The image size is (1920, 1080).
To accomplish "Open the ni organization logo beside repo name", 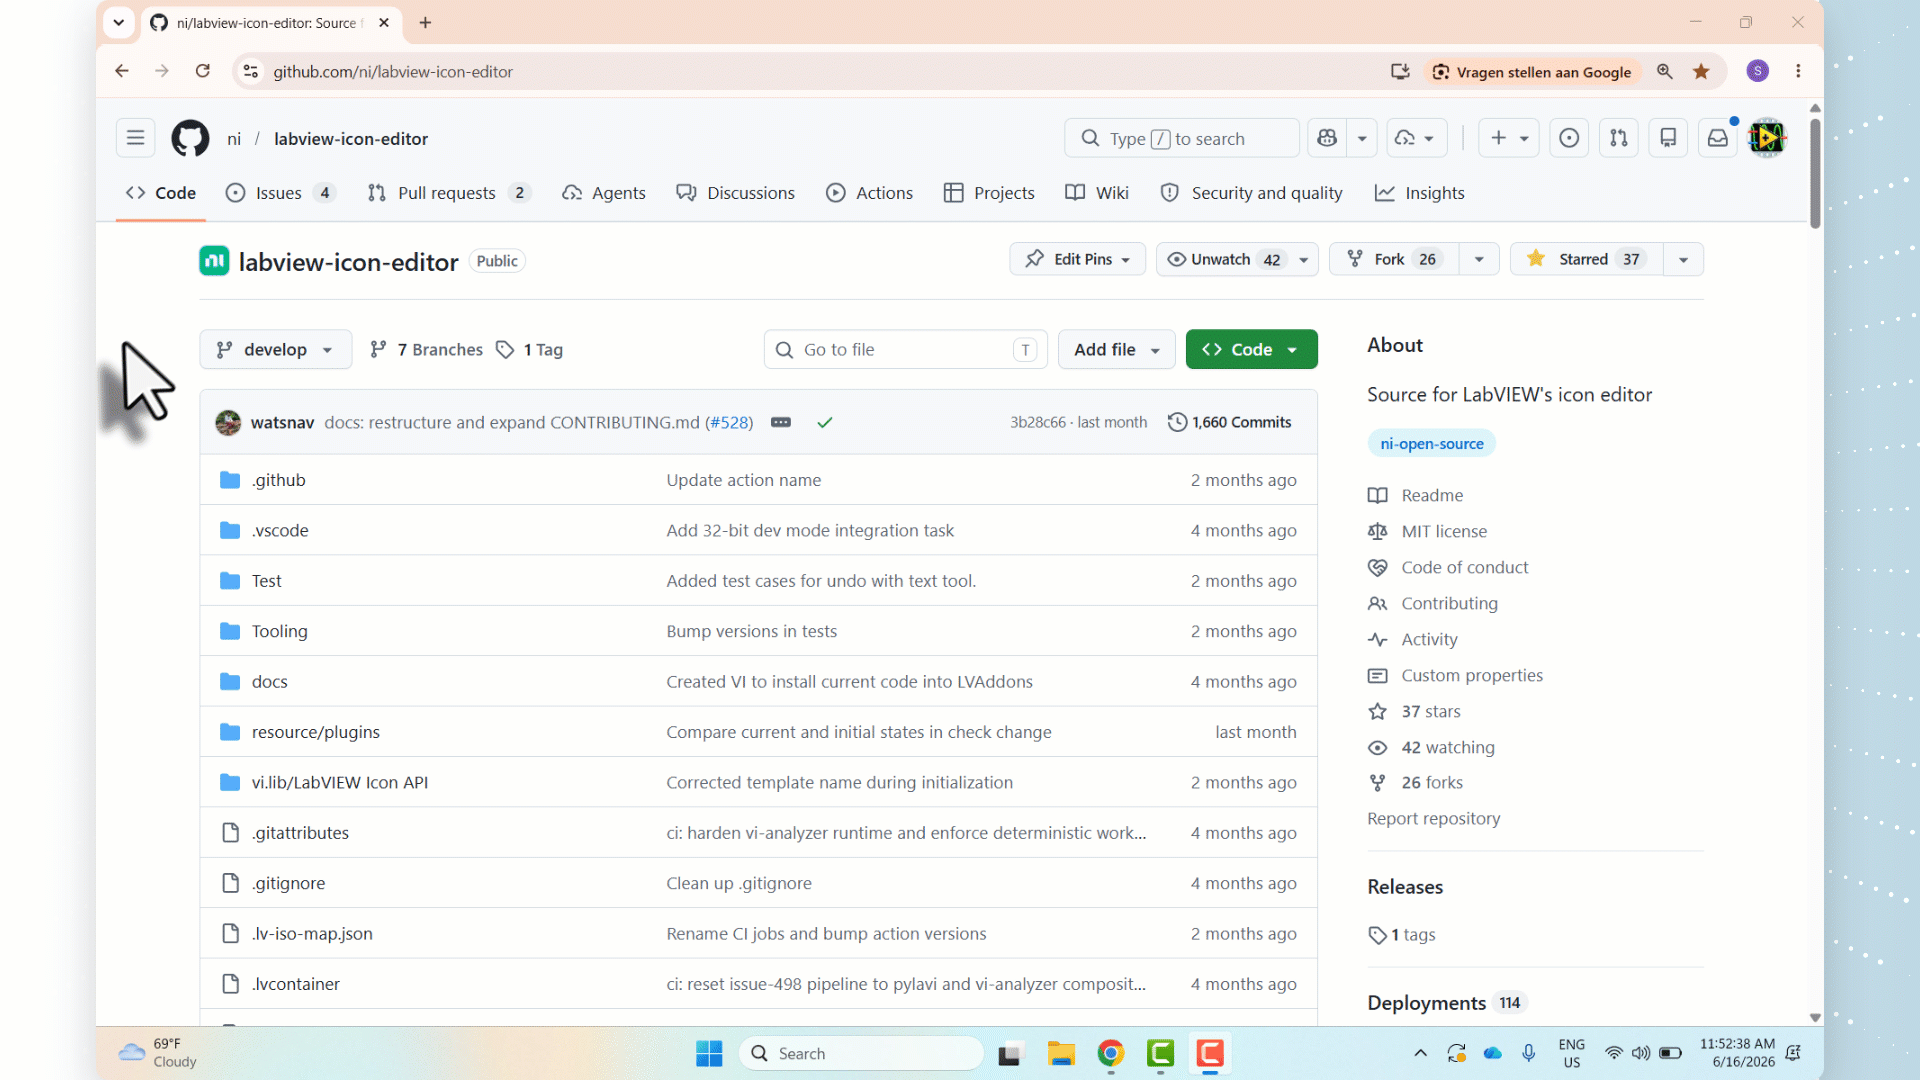I will coord(214,261).
